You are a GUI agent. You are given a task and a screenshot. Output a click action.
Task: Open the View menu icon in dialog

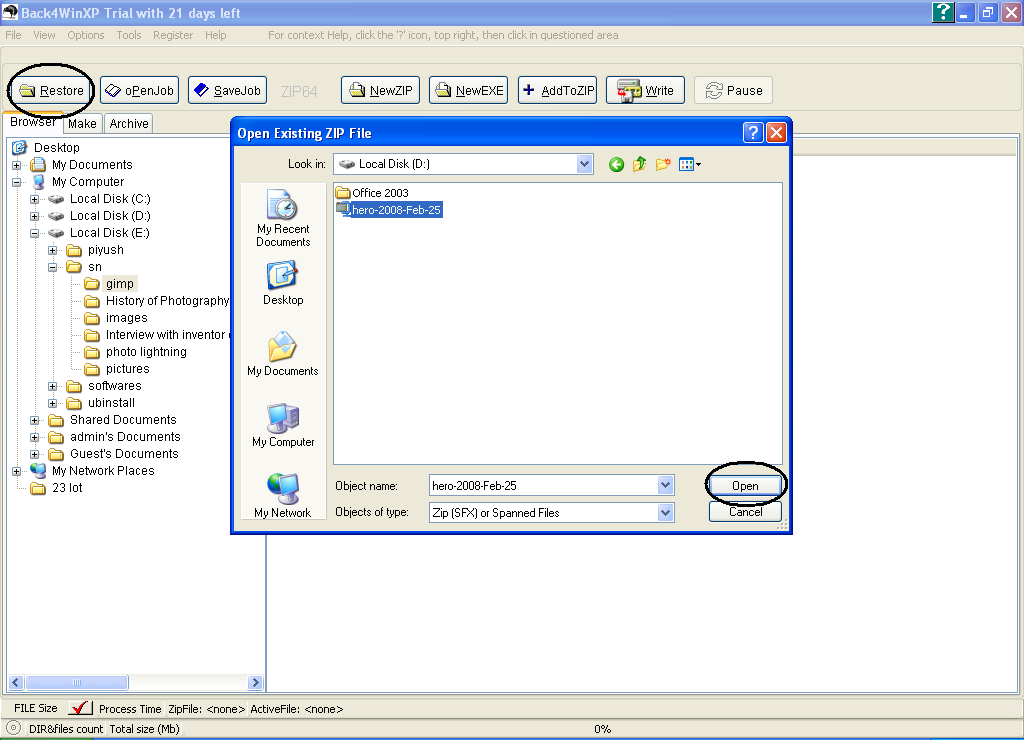click(690, 165)
